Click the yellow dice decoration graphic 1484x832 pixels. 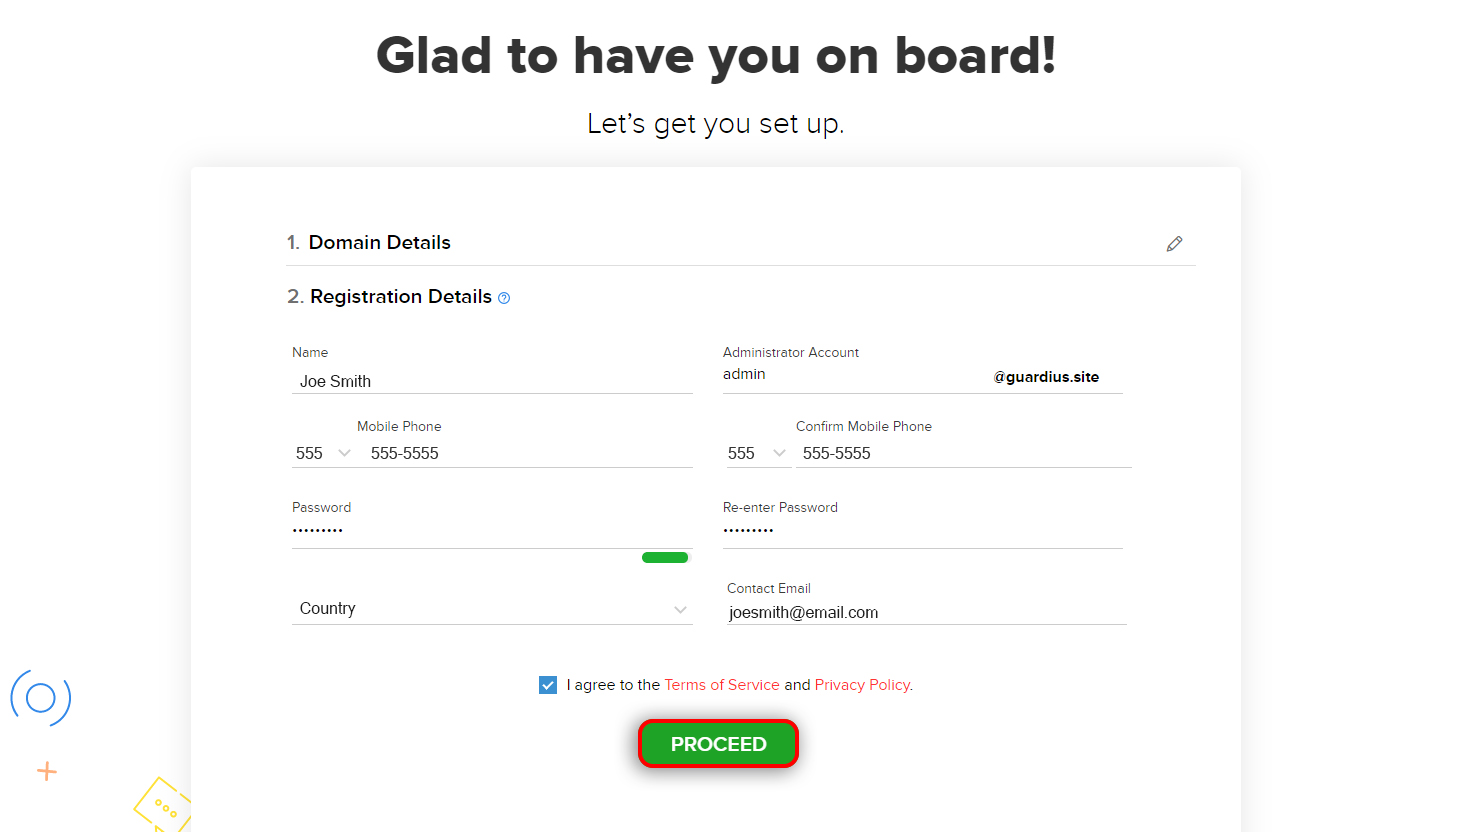click(x=163, y=805)
